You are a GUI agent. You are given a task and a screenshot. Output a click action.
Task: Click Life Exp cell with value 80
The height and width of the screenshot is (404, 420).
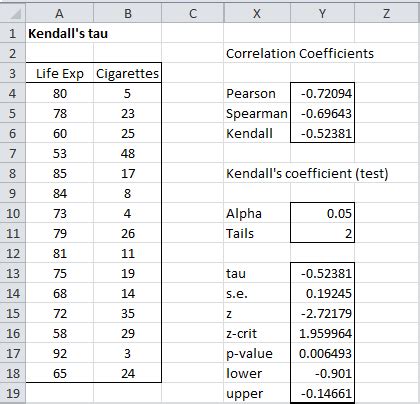coord(60,93)
